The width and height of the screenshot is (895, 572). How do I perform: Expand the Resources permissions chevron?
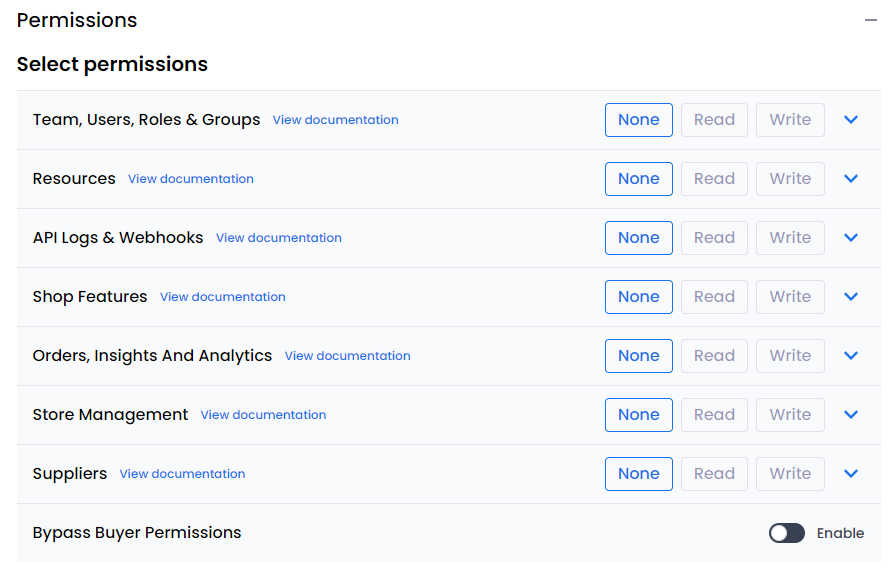click(x=851, y=179)
